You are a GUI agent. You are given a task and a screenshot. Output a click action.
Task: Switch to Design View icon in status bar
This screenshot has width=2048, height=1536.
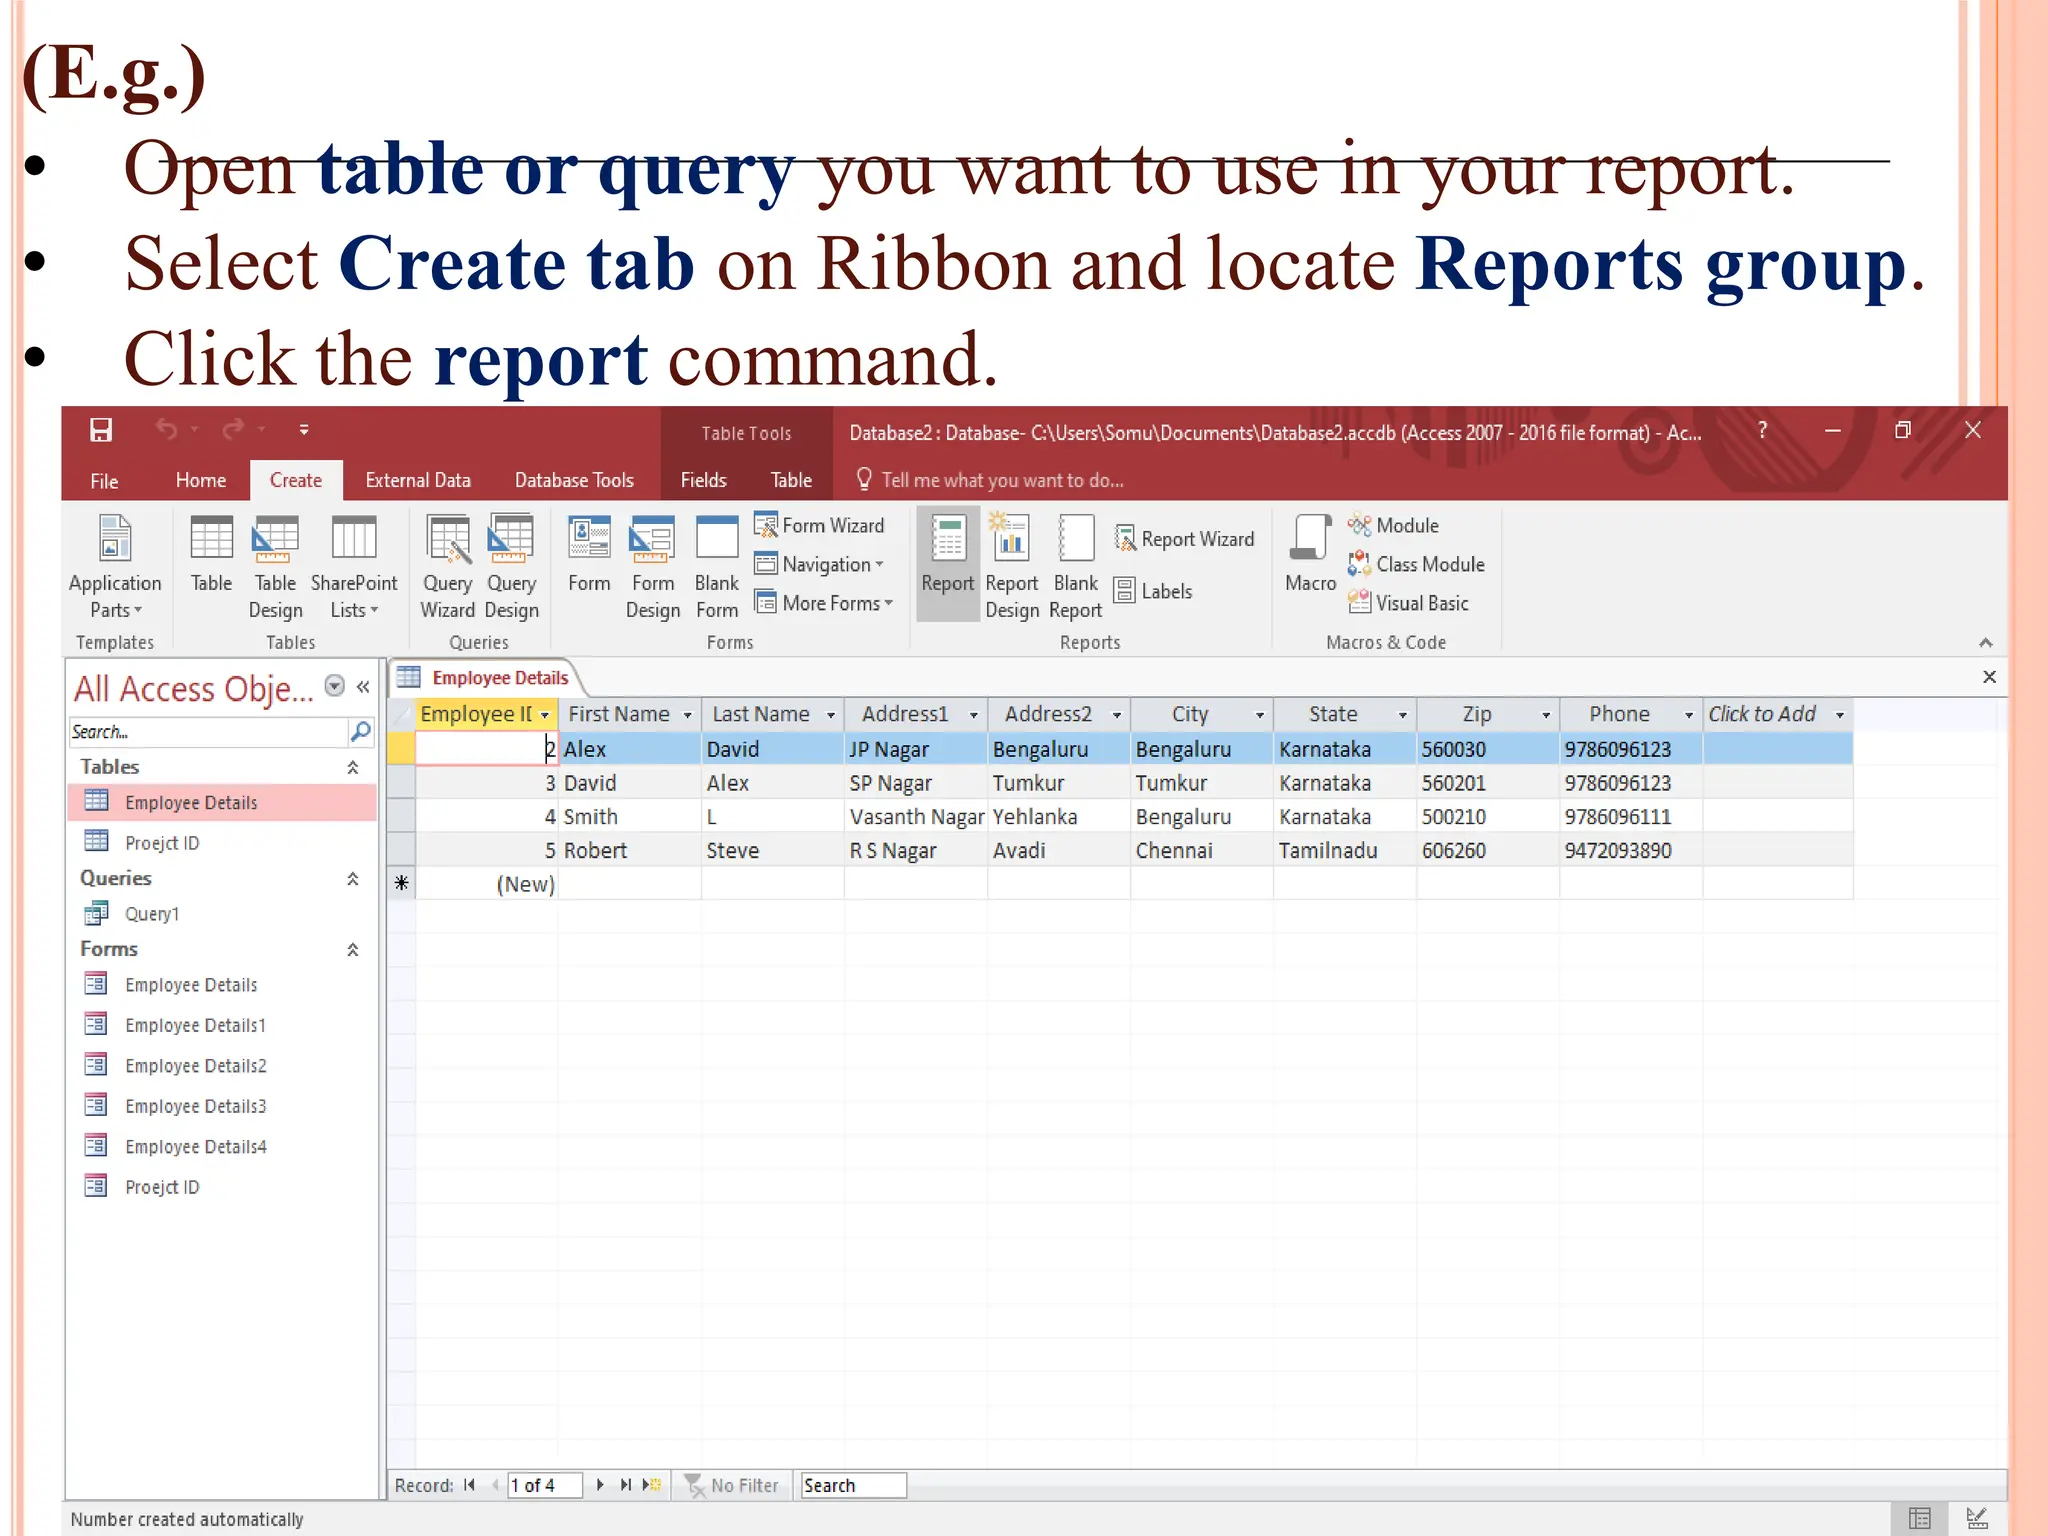tap(1977, 1518)
